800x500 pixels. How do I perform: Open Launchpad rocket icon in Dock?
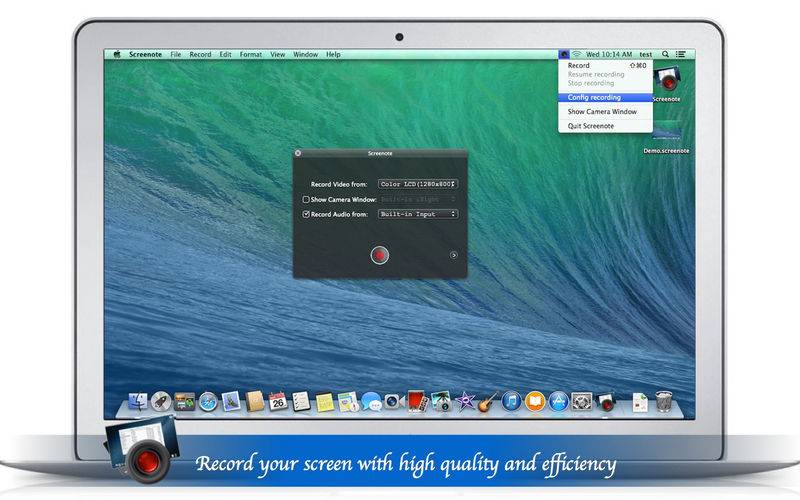coord(161,402)
